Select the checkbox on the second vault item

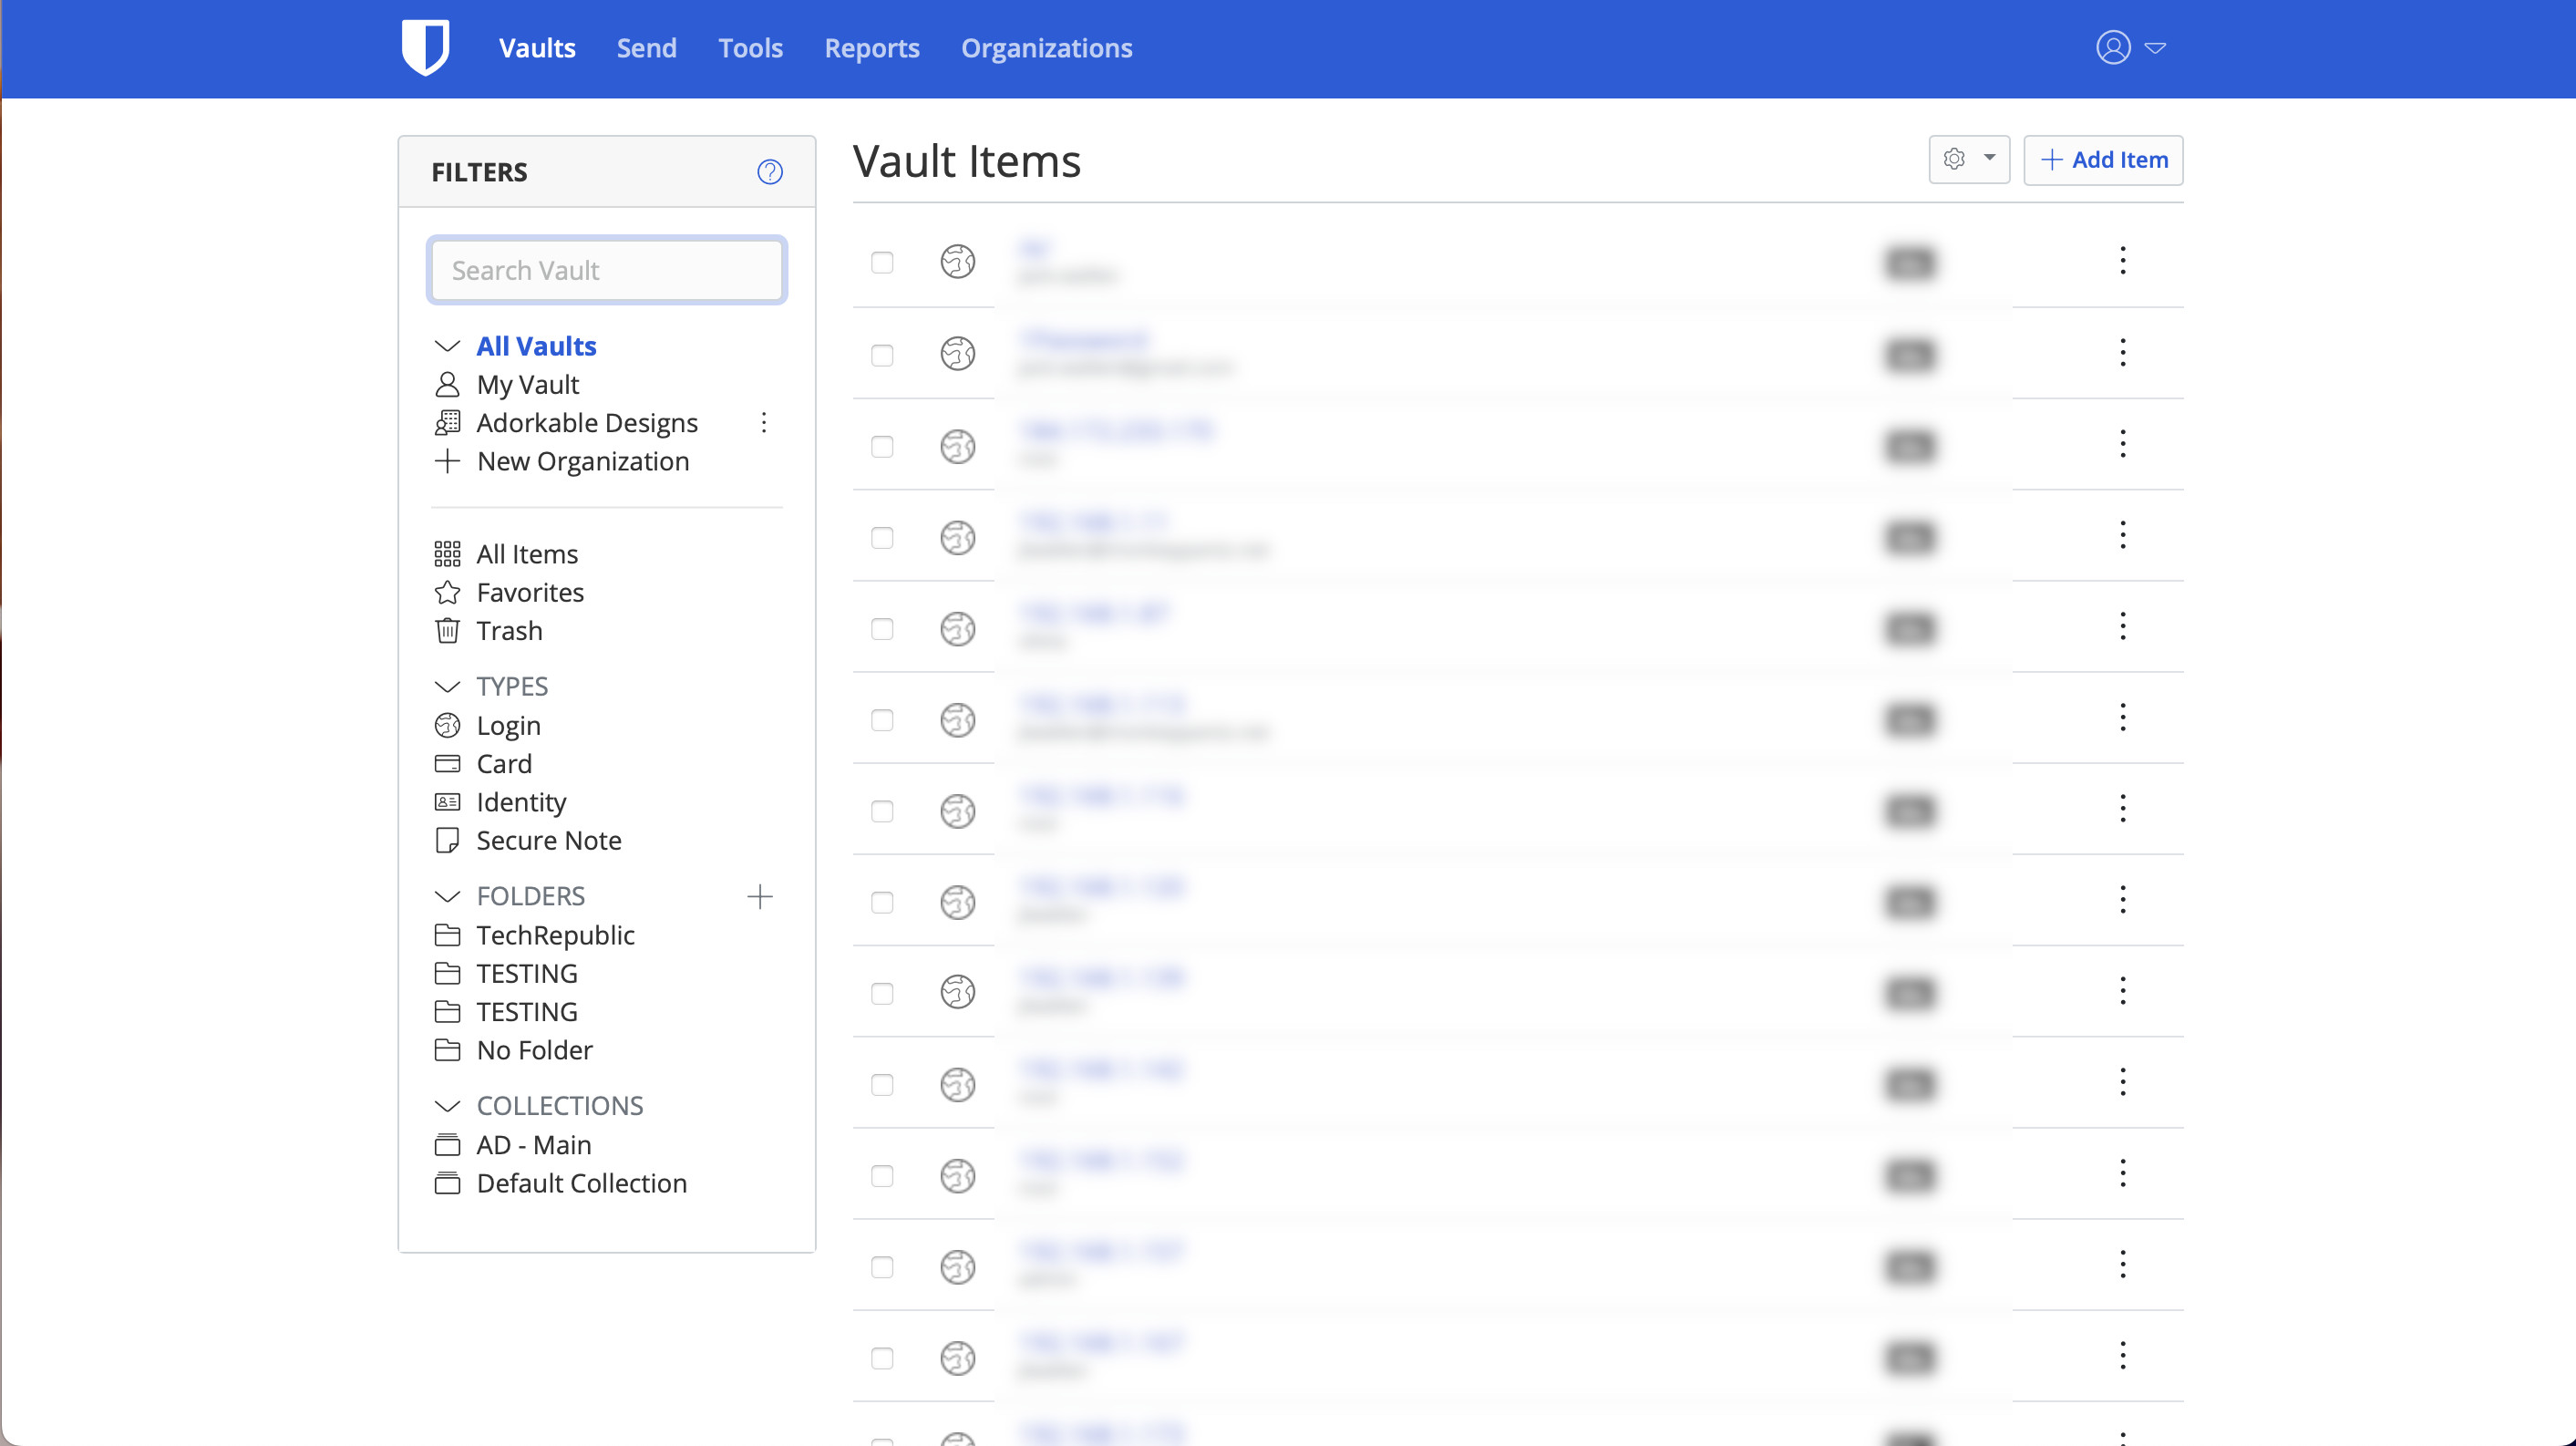pyautogui.click(x=882, y=355)
